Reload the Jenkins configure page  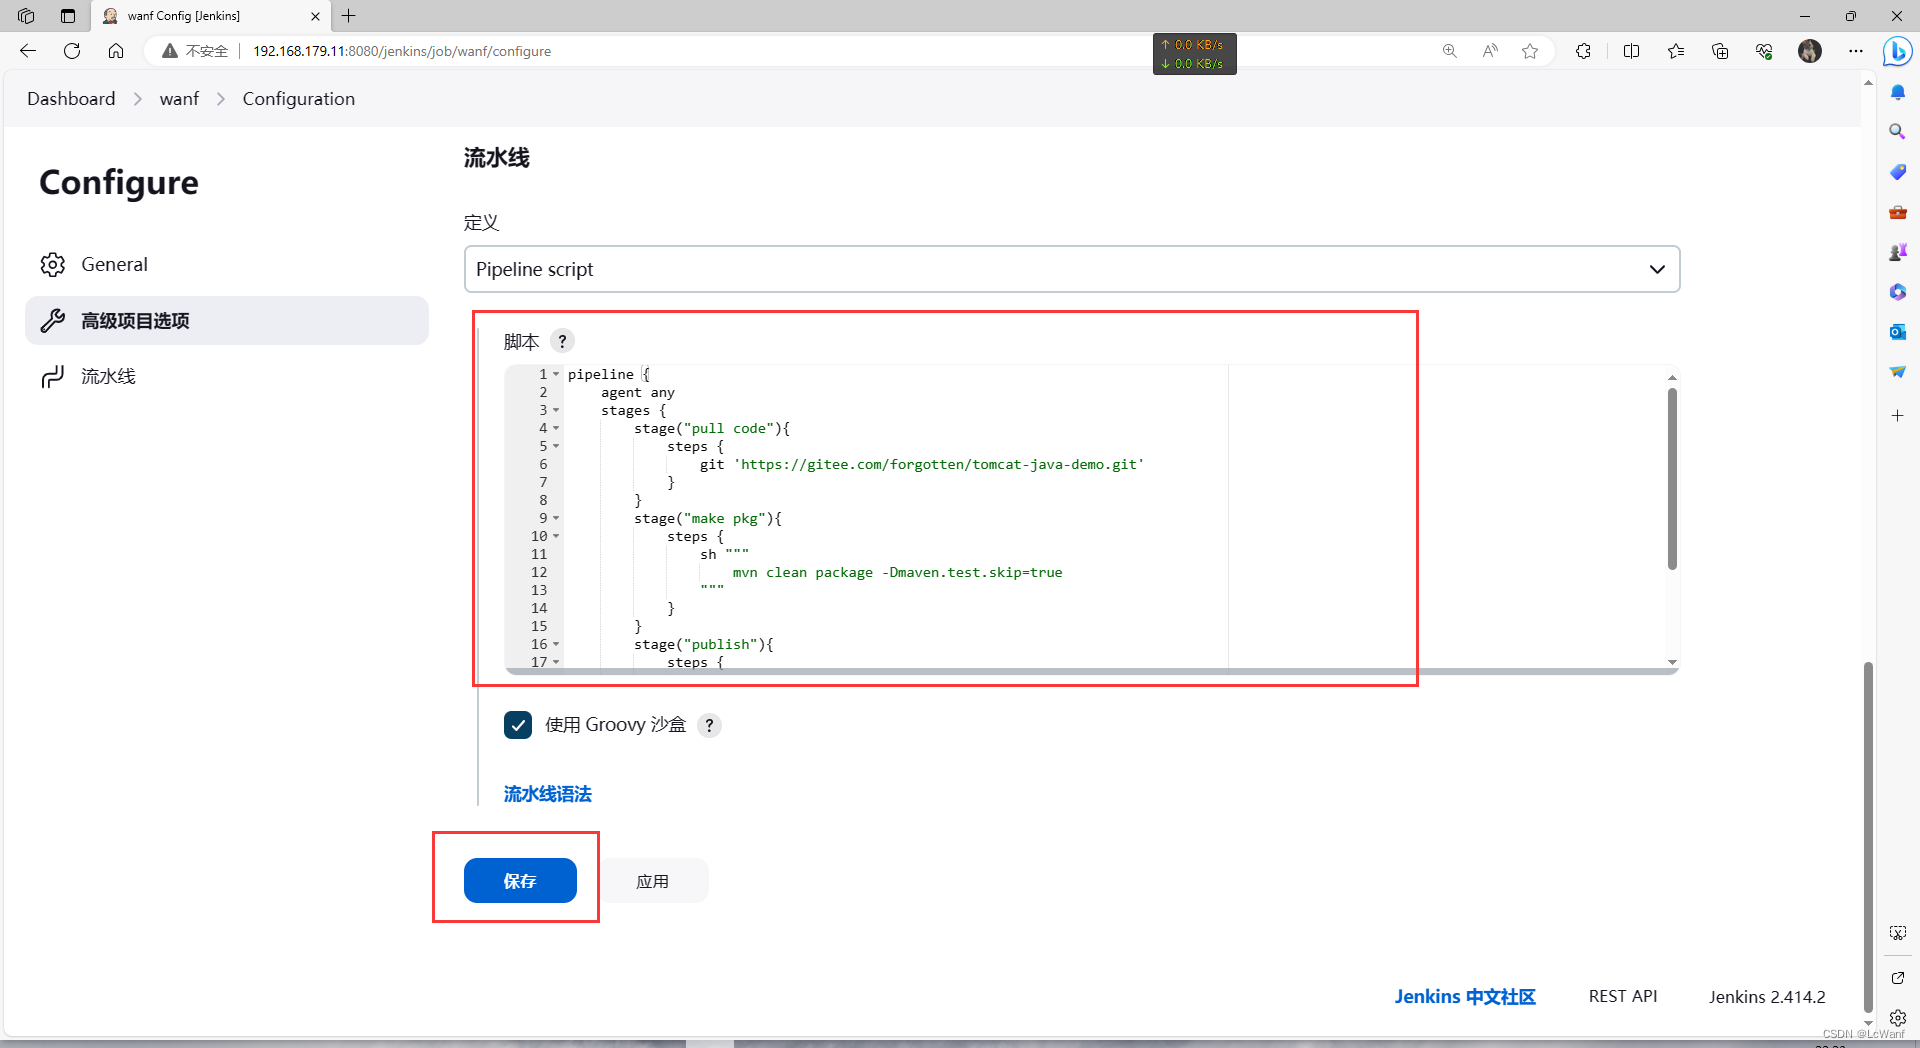click(x=72, y=51)
